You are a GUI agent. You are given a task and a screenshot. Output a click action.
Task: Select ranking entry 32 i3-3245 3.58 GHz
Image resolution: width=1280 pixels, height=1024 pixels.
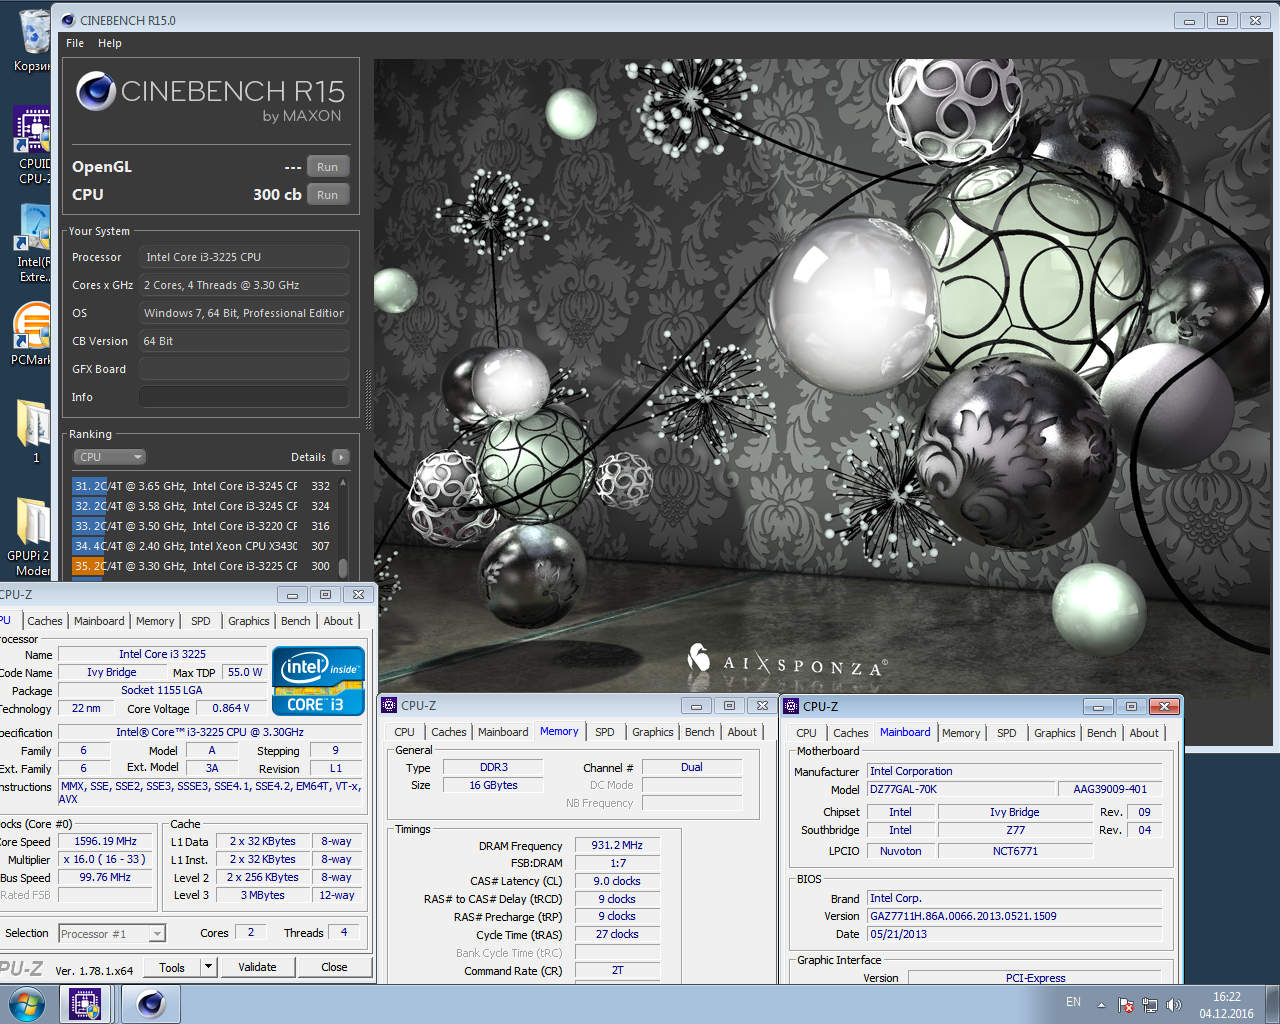[202, 506]
